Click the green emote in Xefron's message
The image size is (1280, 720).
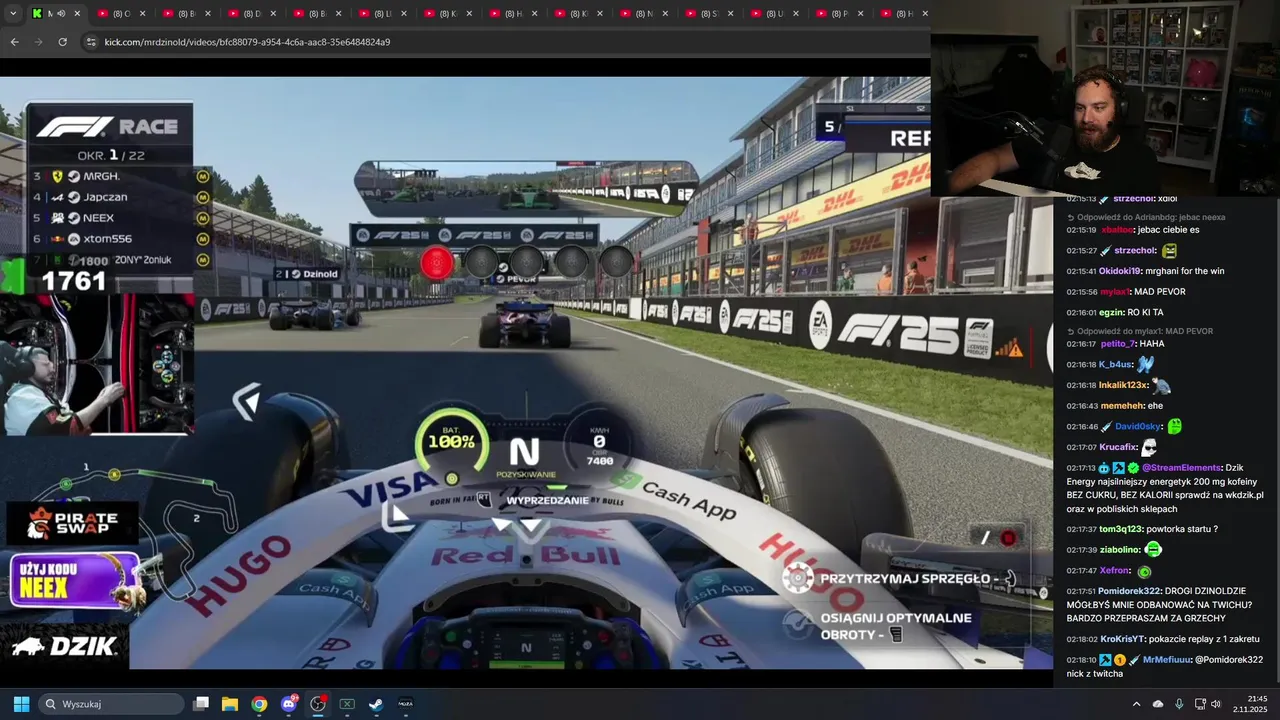1144,571
